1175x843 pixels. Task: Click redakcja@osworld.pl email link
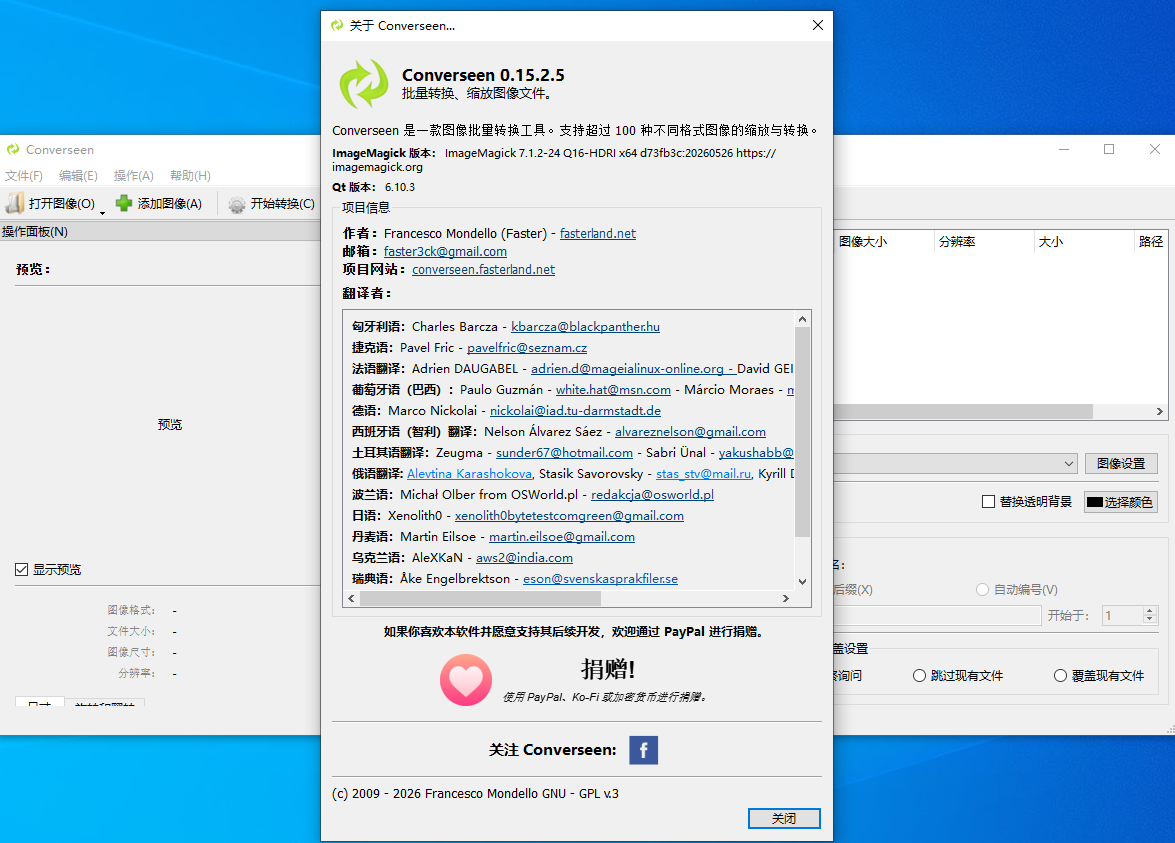pos(652,495)
